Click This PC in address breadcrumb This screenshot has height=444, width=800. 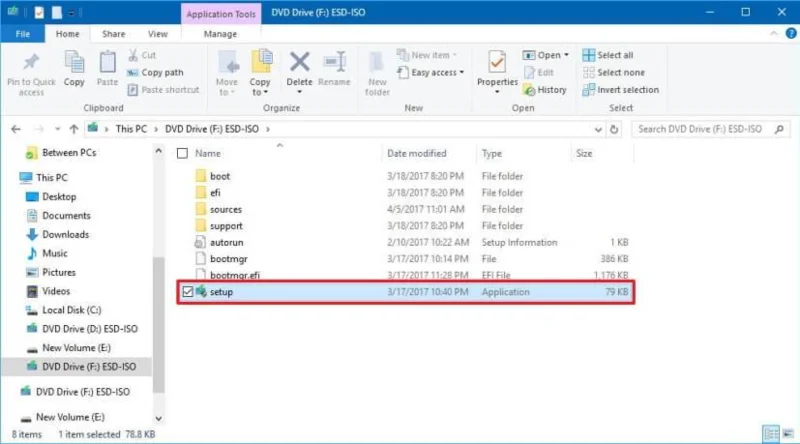coord(131,129)
